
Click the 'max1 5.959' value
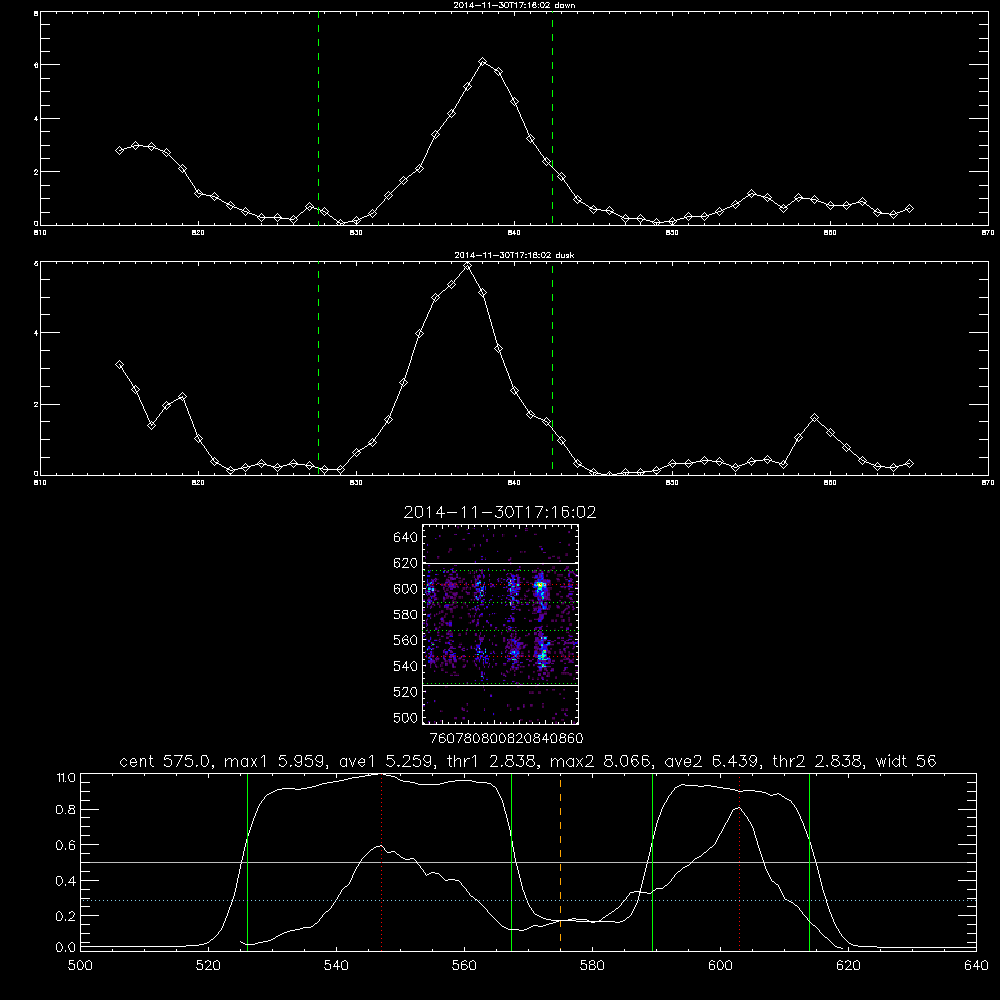click(276, 761)
